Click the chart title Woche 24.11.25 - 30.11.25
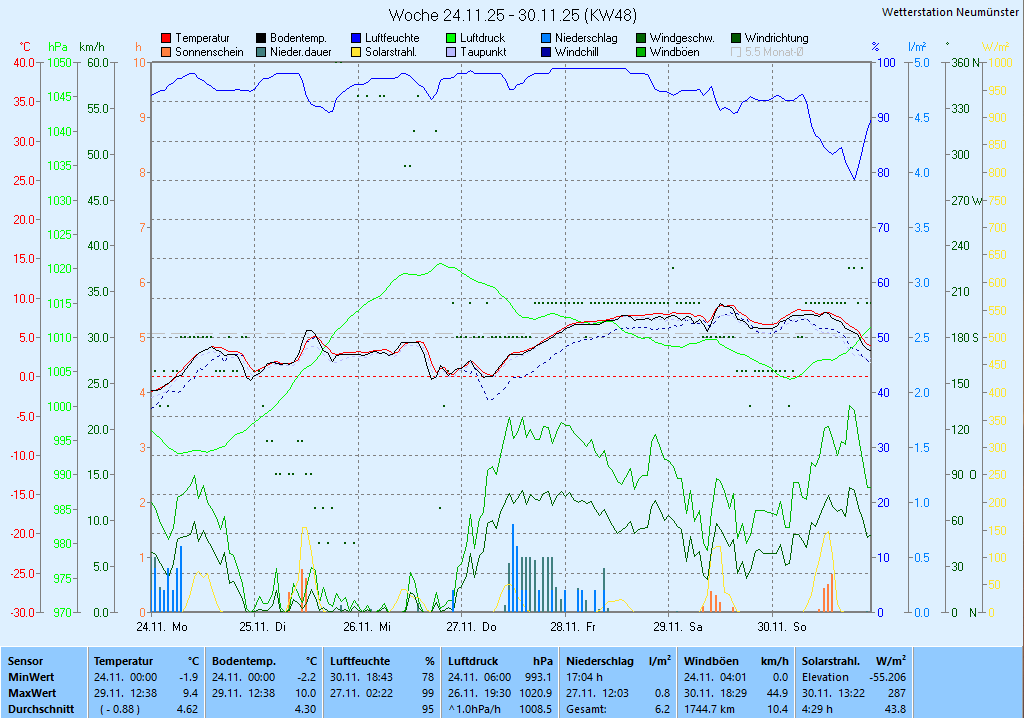The image size is (1024, 718). 512,15
